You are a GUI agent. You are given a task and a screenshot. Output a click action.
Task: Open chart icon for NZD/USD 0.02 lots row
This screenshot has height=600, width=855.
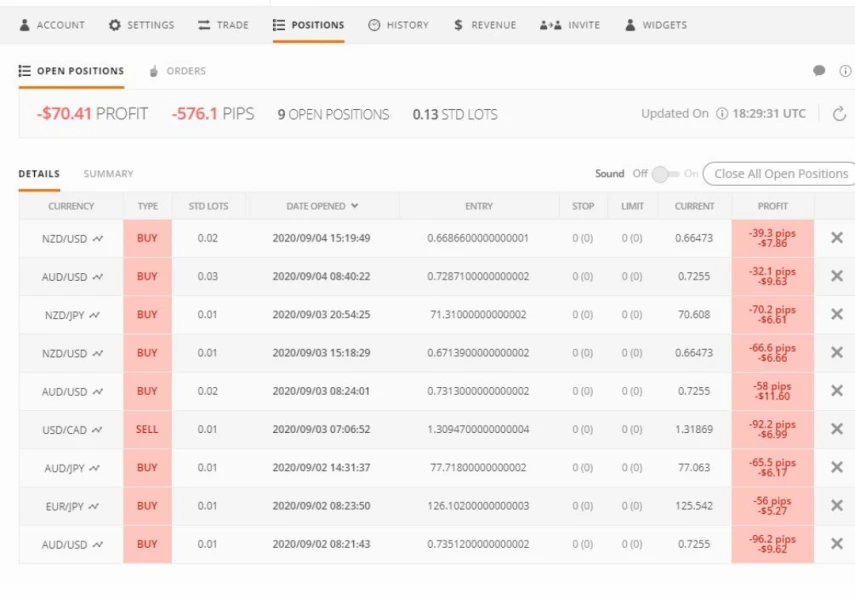98,238
